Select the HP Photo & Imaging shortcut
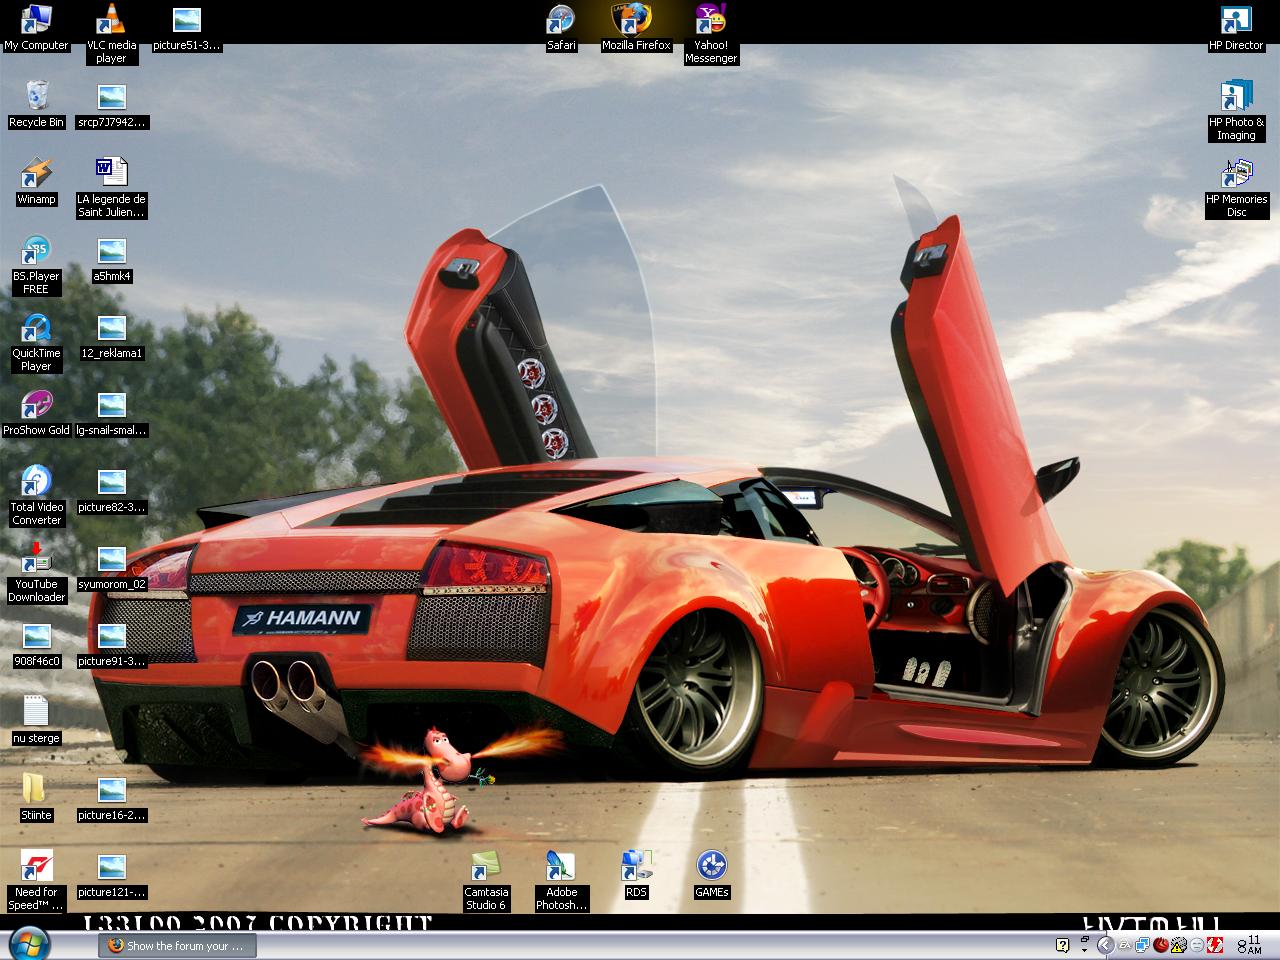Viewport: 1280px width, 960px height. point(1236,111)
